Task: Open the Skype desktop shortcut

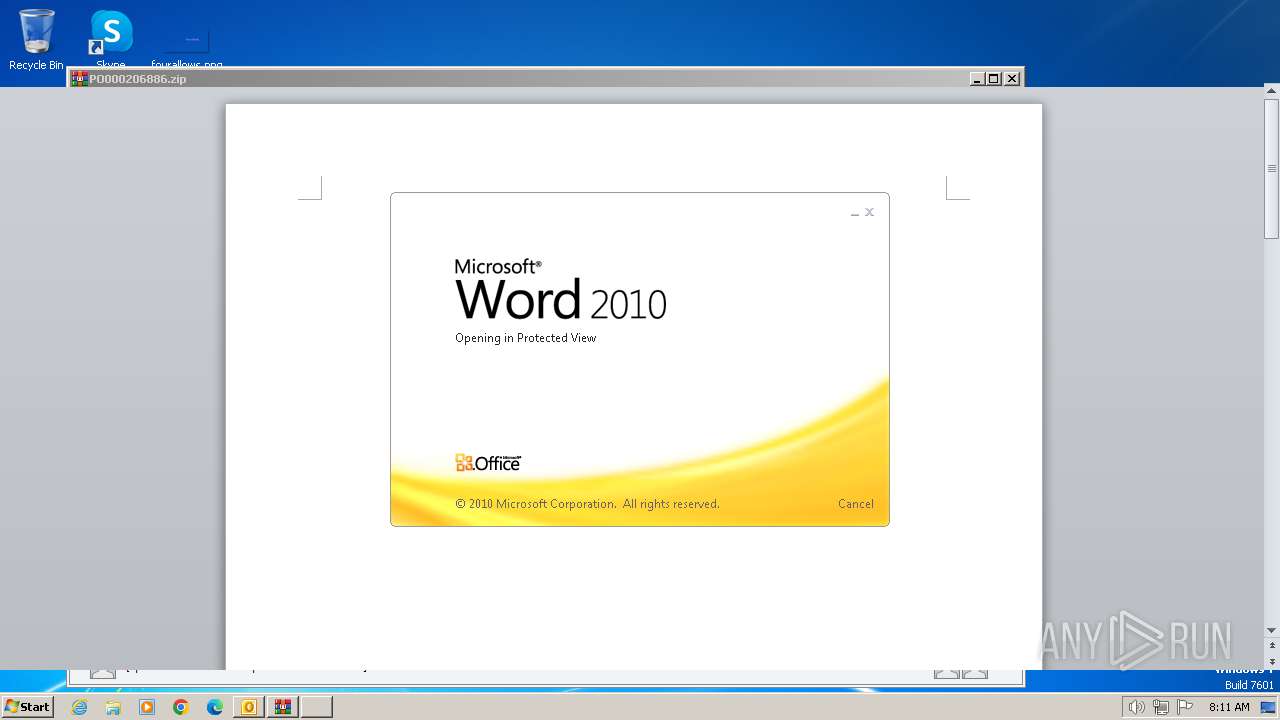Action: (111, 40)
